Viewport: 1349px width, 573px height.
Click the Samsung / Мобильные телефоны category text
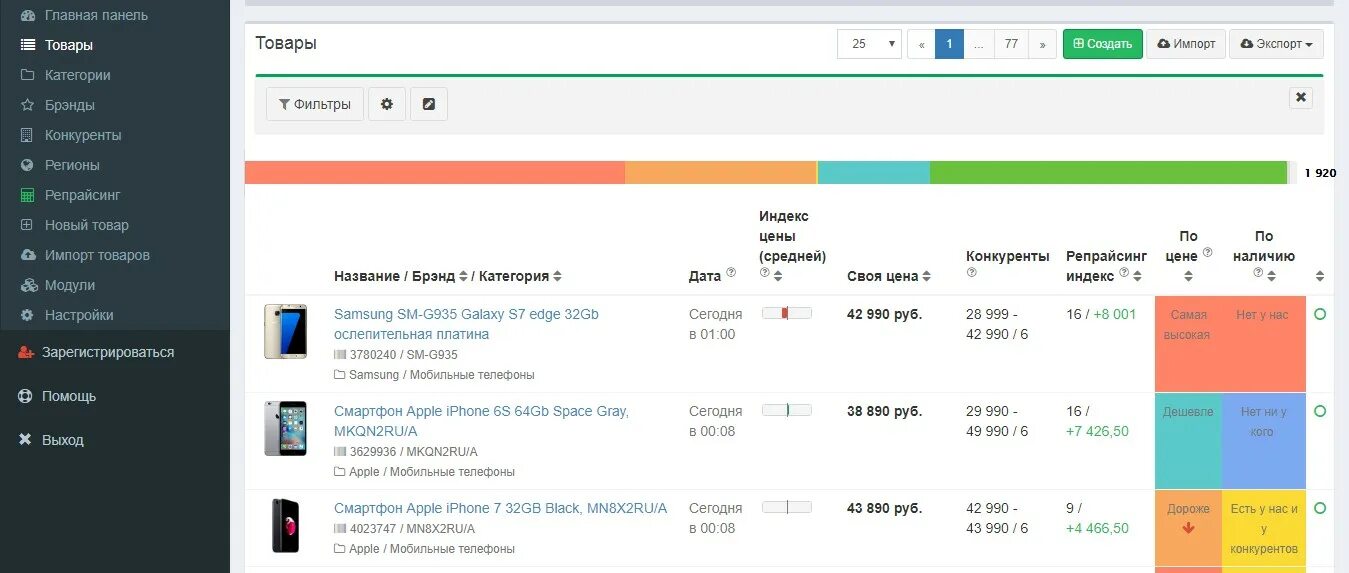(x=441, y=375)
